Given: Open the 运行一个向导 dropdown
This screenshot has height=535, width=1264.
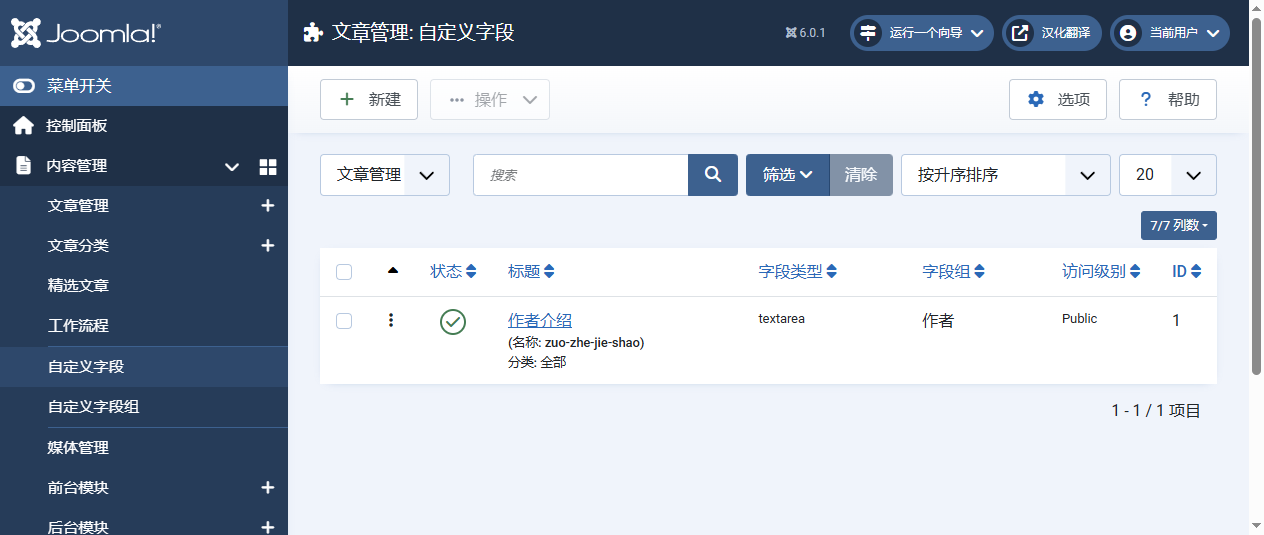Looking at the screenshot, I should click(x=922, y=33).
